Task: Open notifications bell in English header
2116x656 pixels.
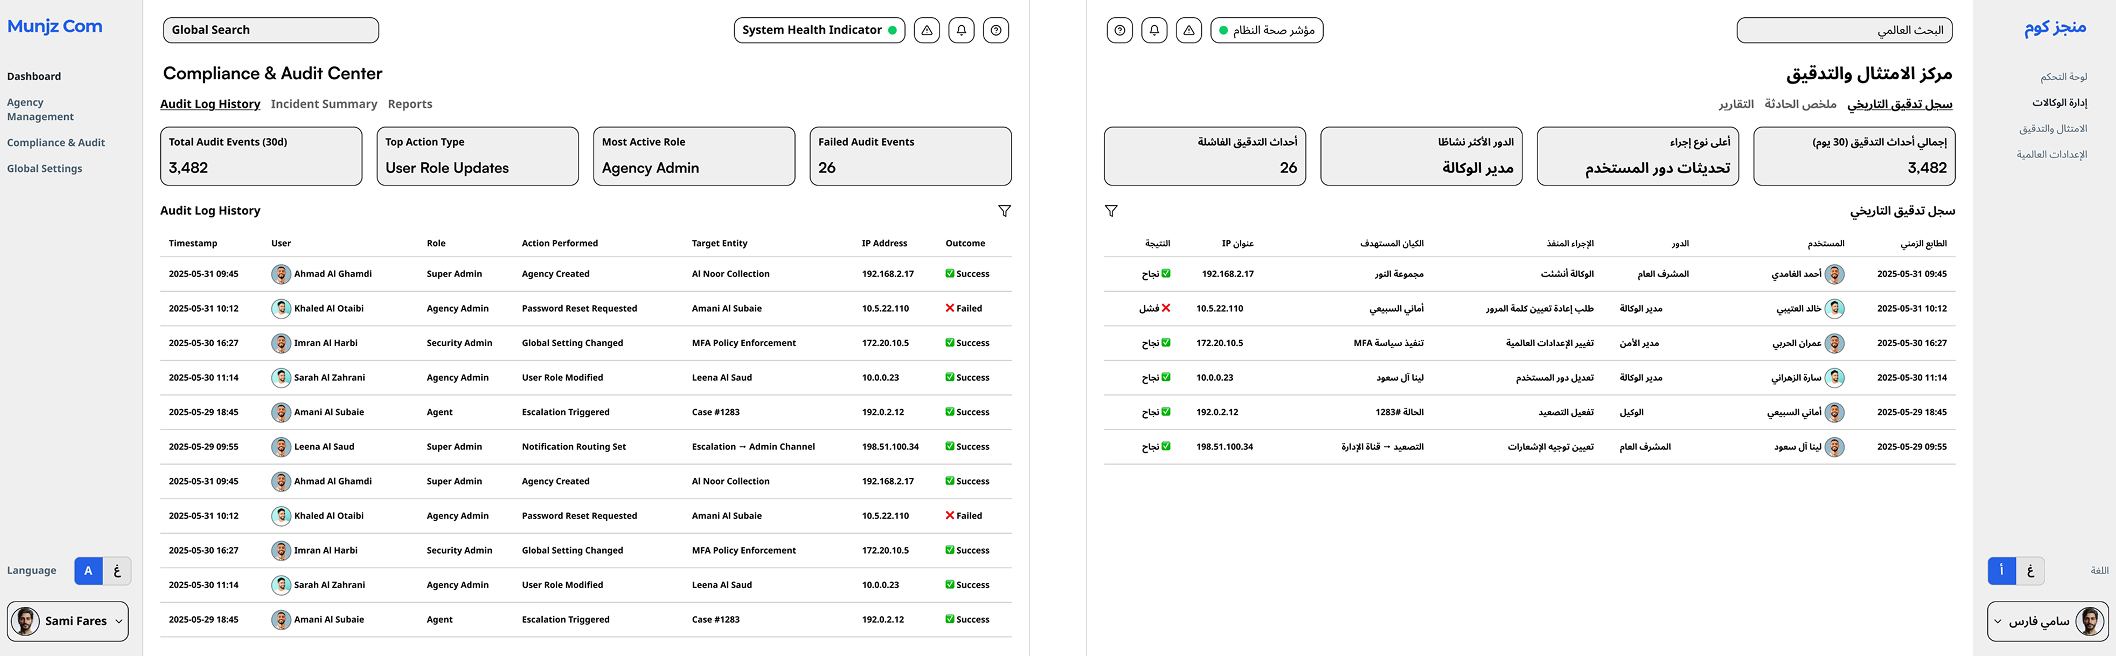Action: coord(961,30)
